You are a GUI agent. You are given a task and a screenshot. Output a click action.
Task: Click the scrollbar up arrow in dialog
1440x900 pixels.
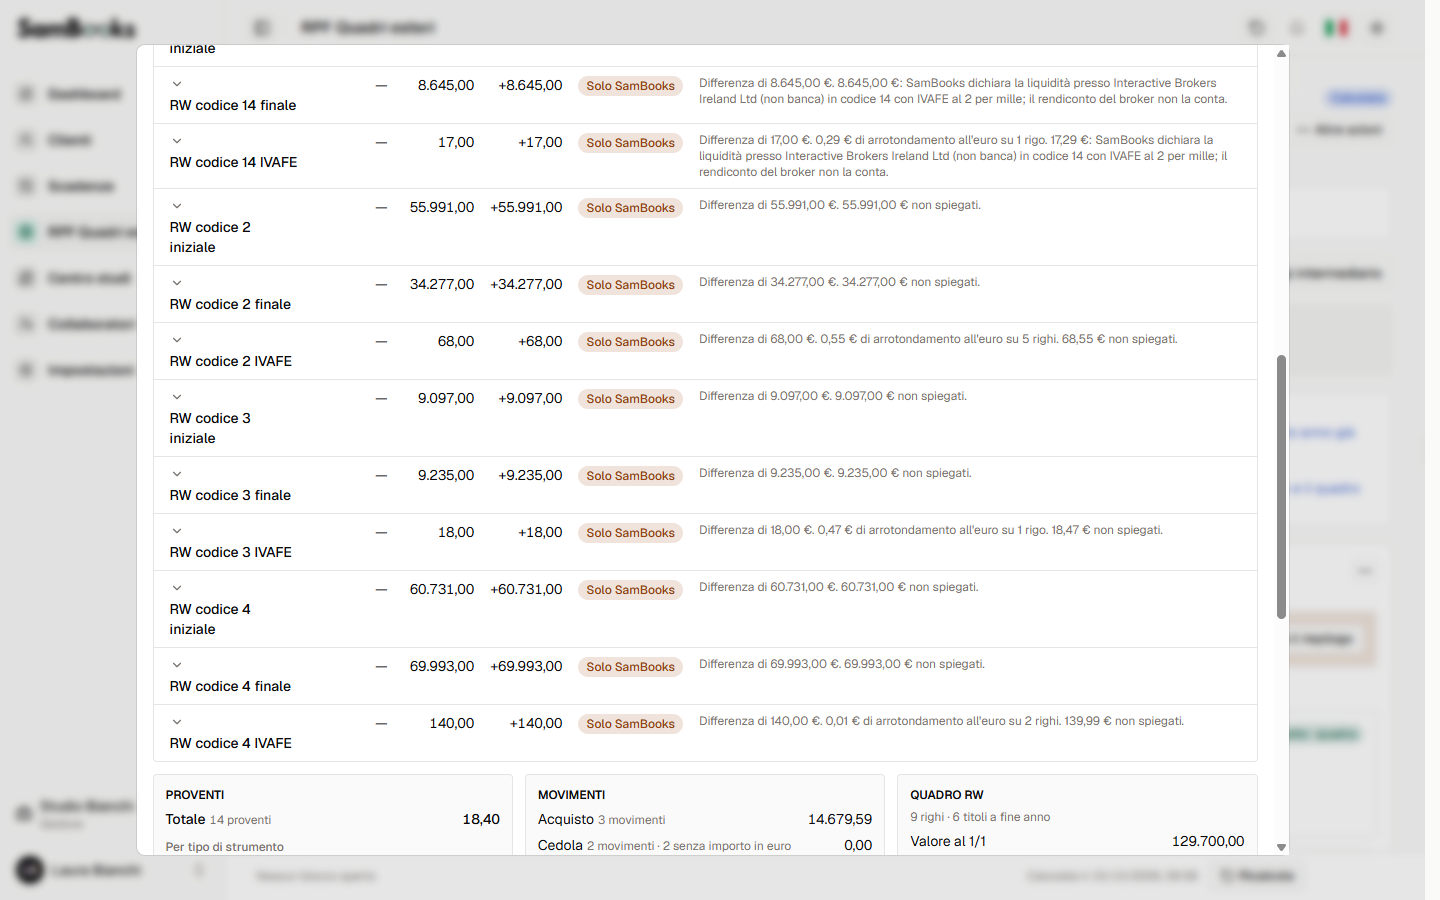pos(1281,54)
